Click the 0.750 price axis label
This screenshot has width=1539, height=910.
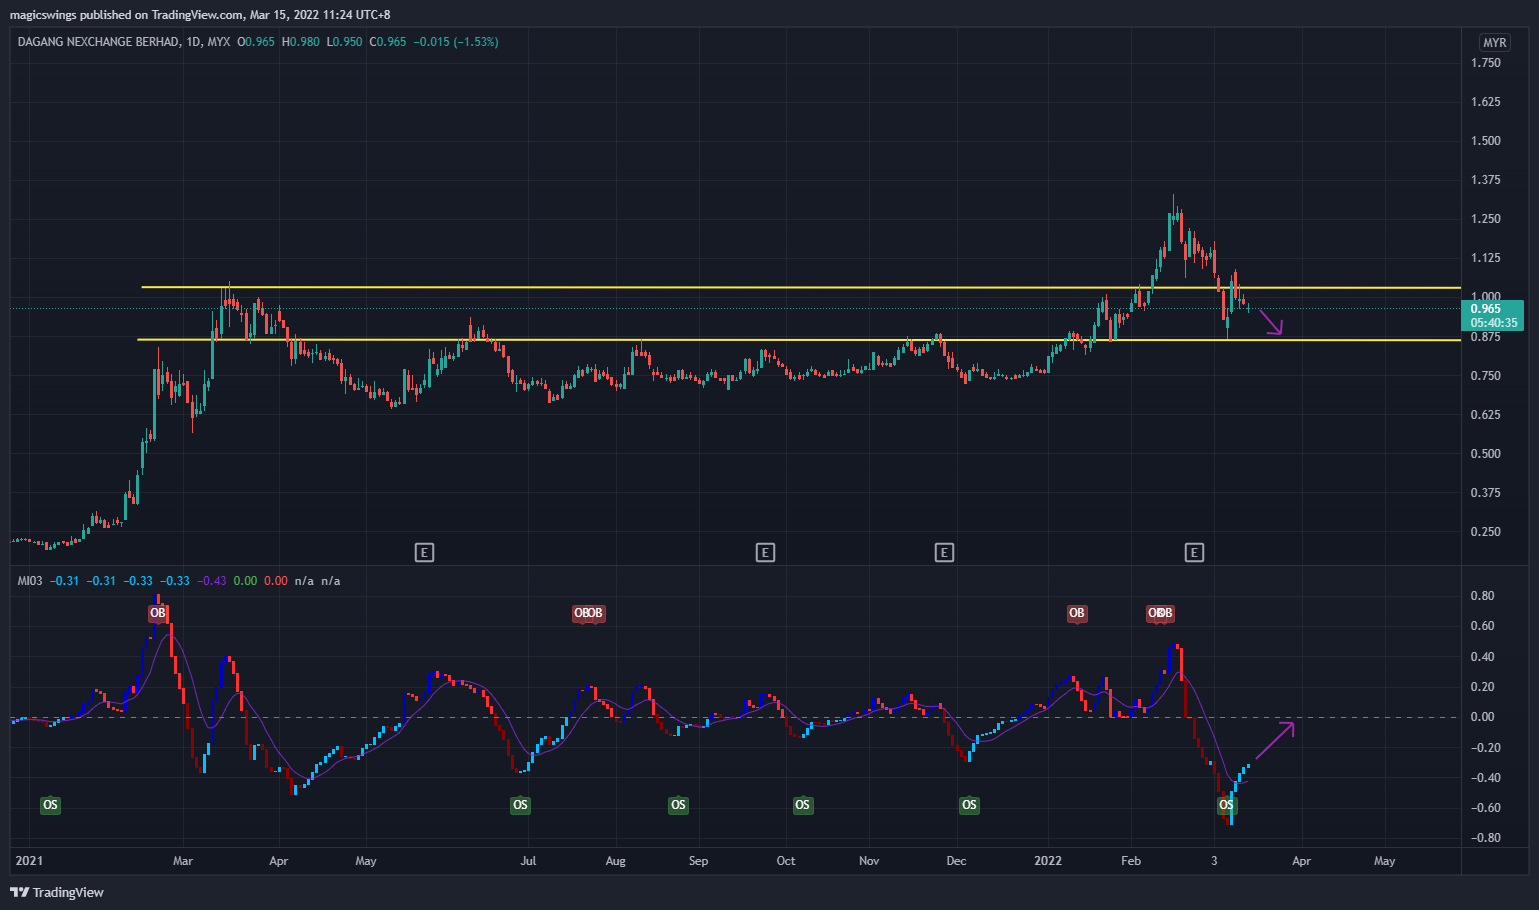pos(1486,376)
